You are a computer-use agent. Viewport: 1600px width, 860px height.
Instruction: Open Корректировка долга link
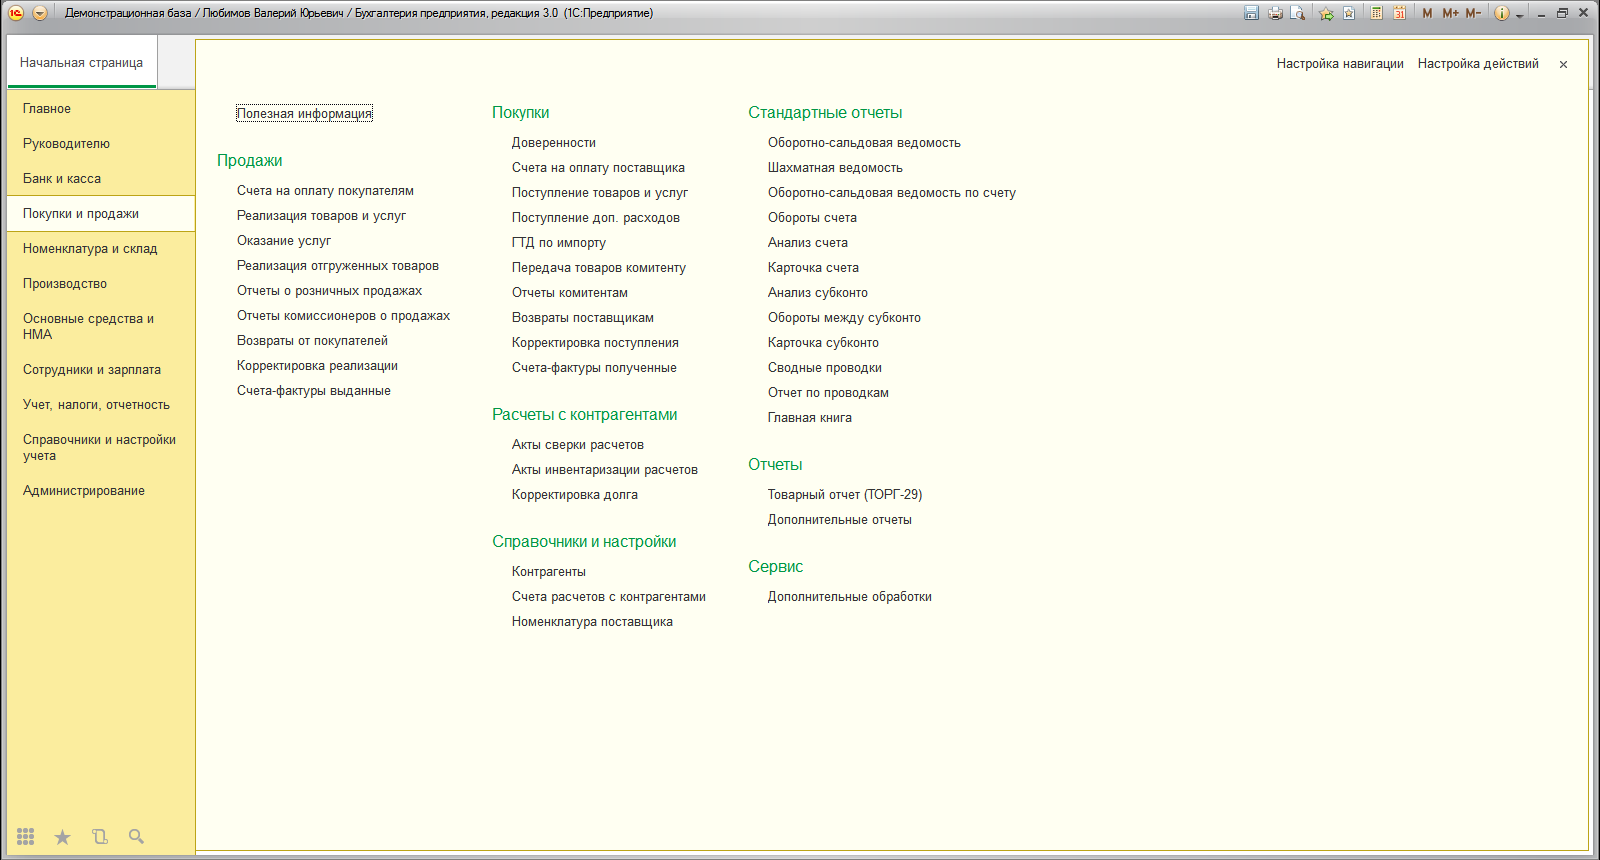click(x=575, y=494)
